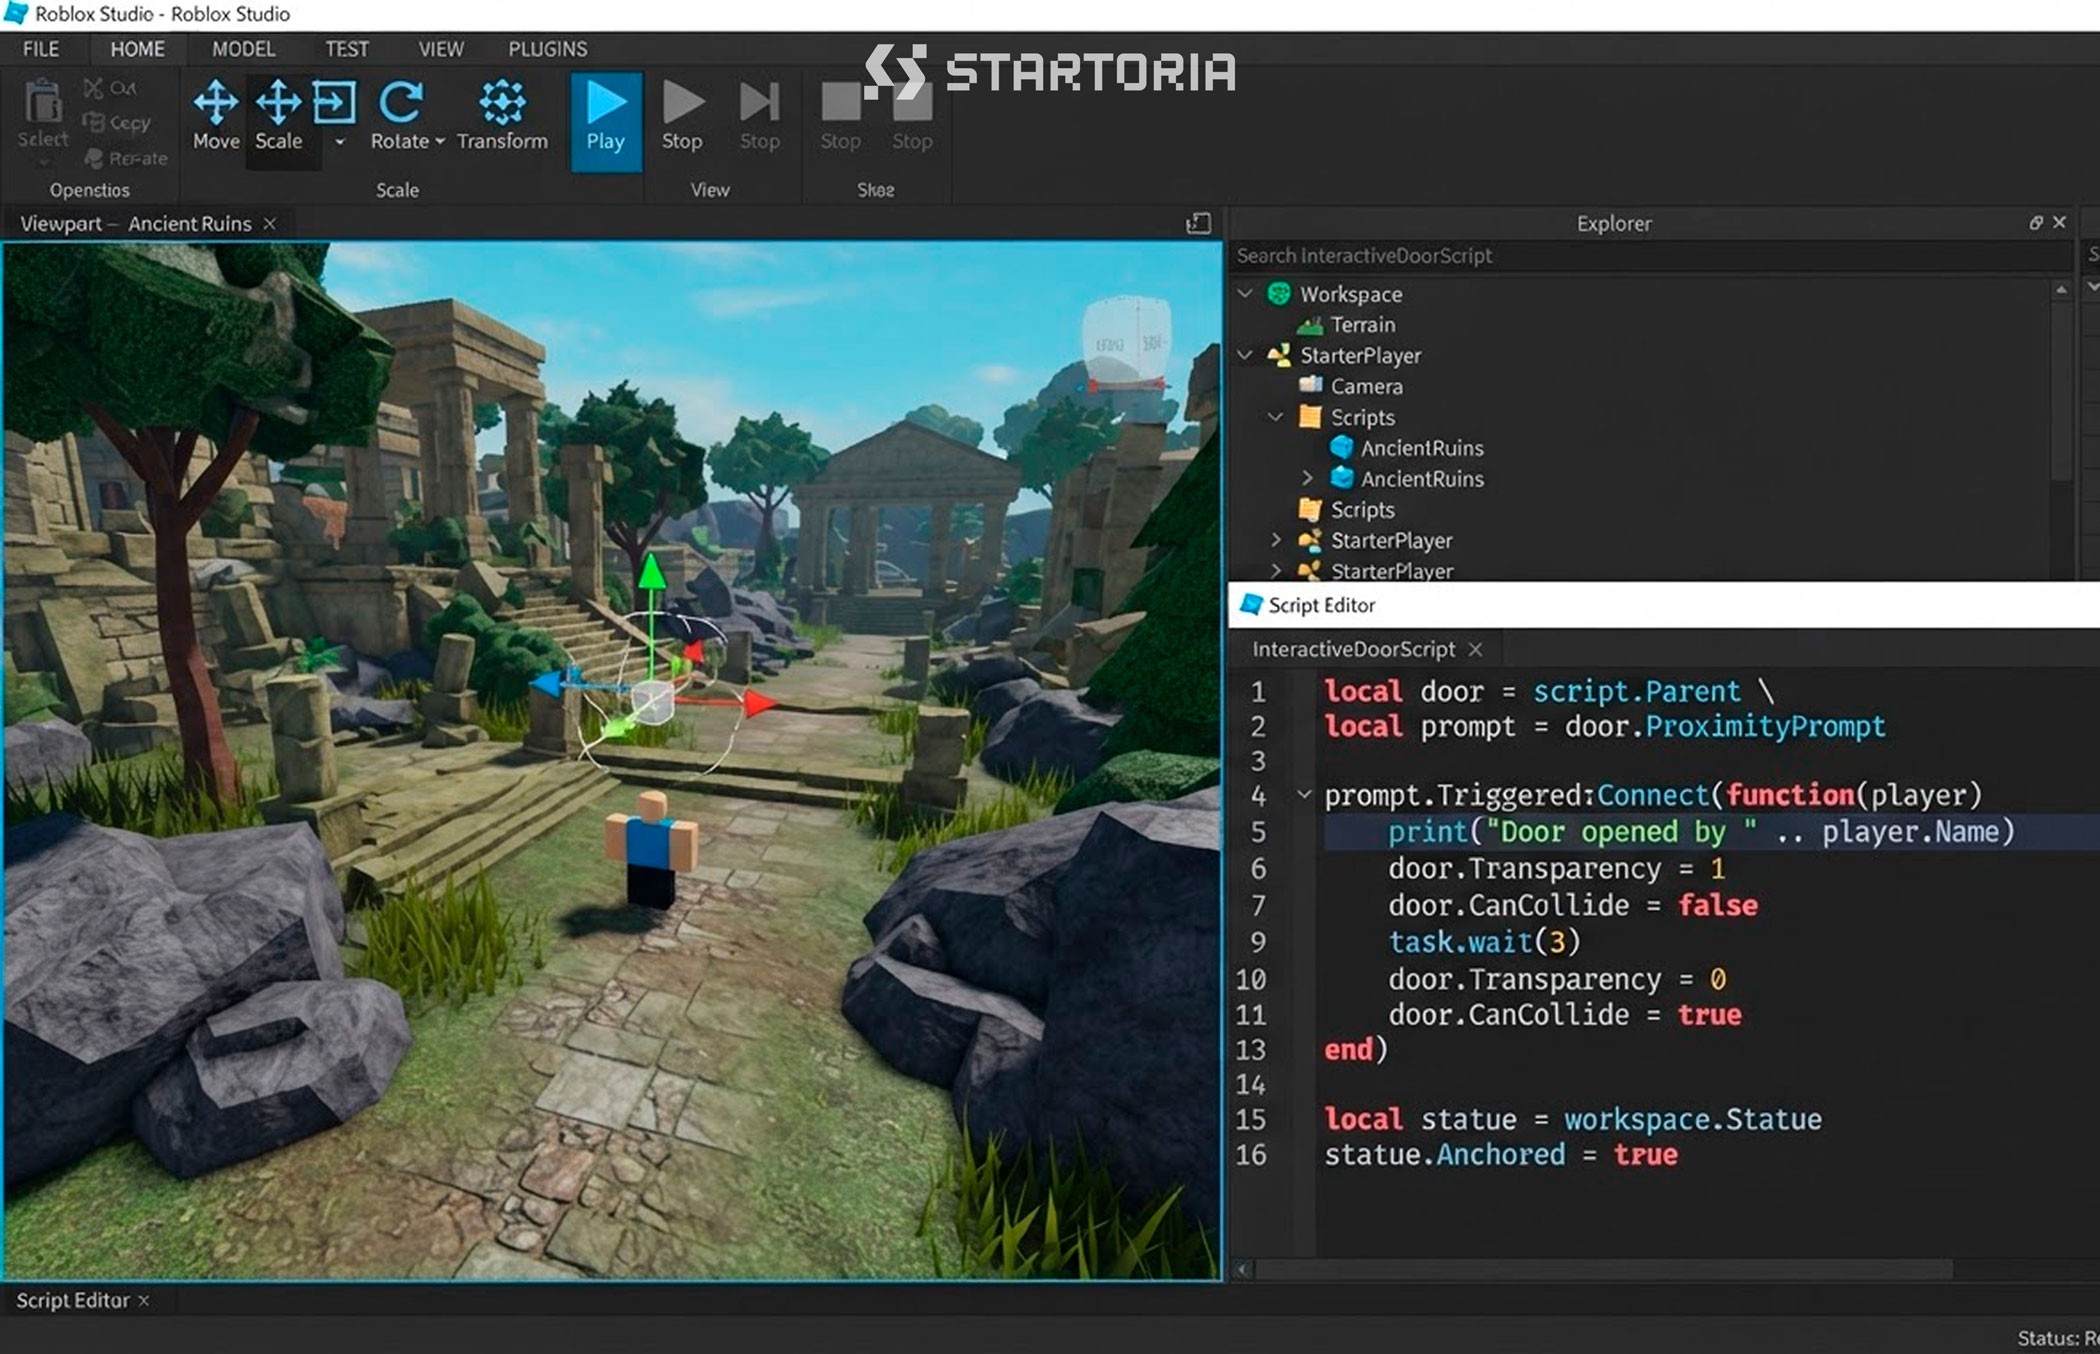The height and width of the screenshot is (1354, 2100).
Task: Collapse the Scripts folder below Camera
Action: (x=1276, y=417)
